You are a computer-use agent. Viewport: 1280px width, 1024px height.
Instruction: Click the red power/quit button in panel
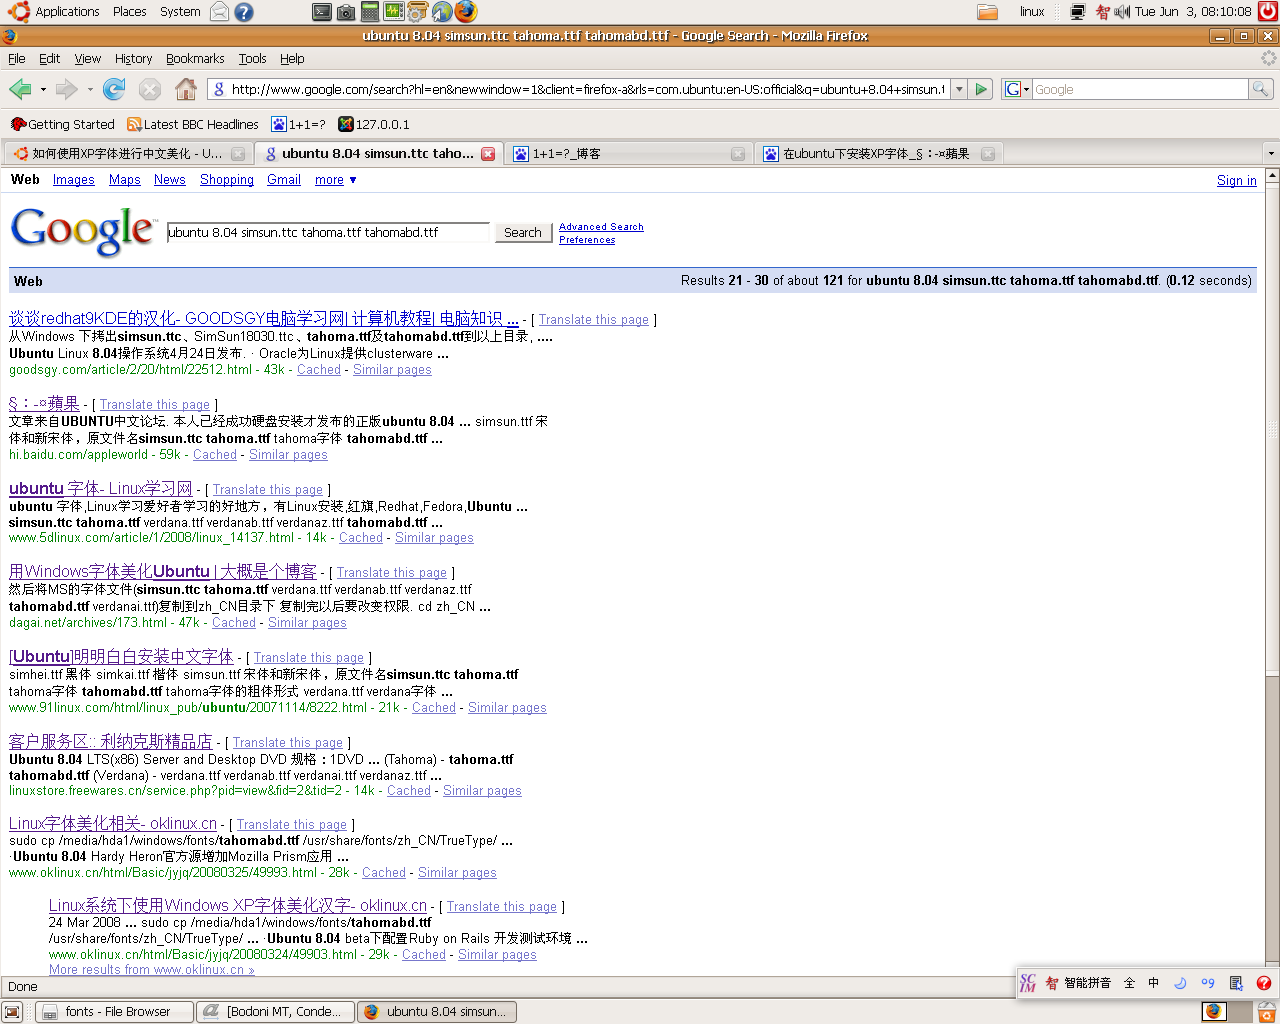tap(1268, 12)
